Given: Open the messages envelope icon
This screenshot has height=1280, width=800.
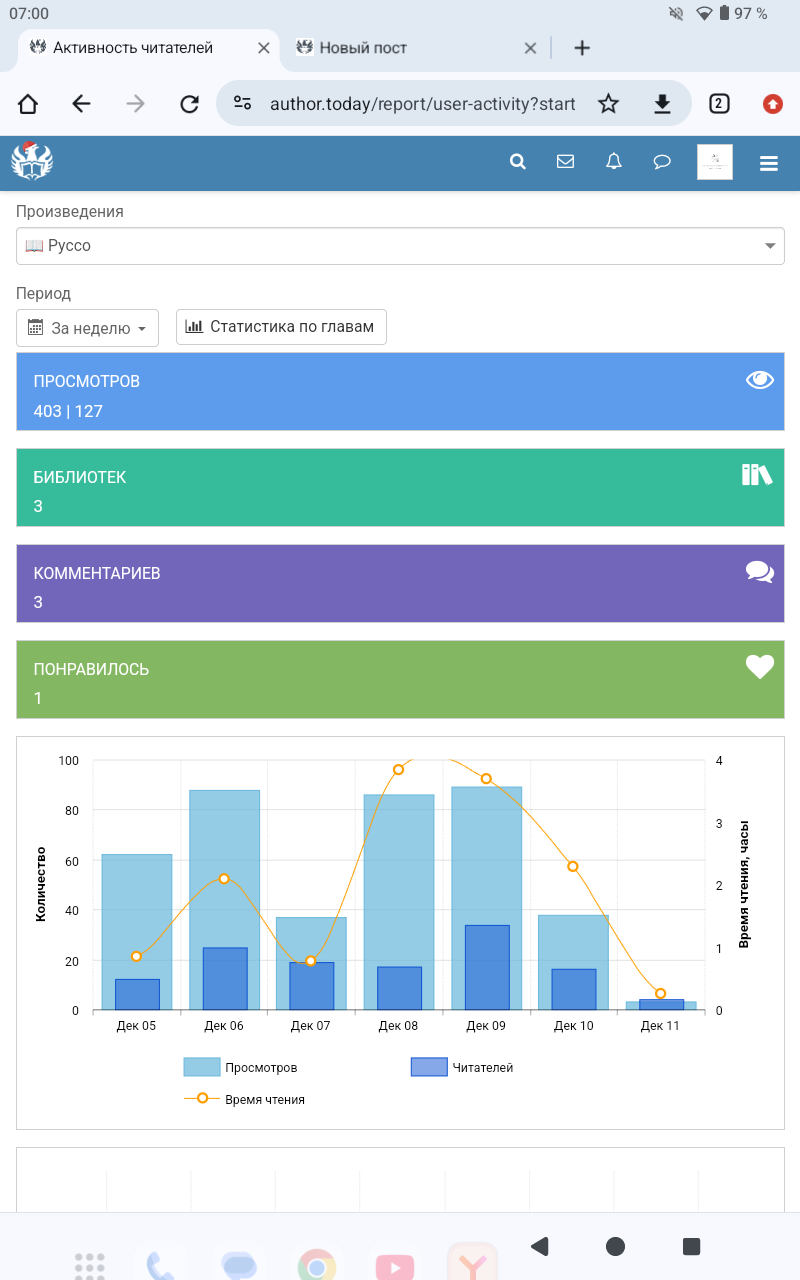Looking at the screenshot, I should click(x=565, y=162).
